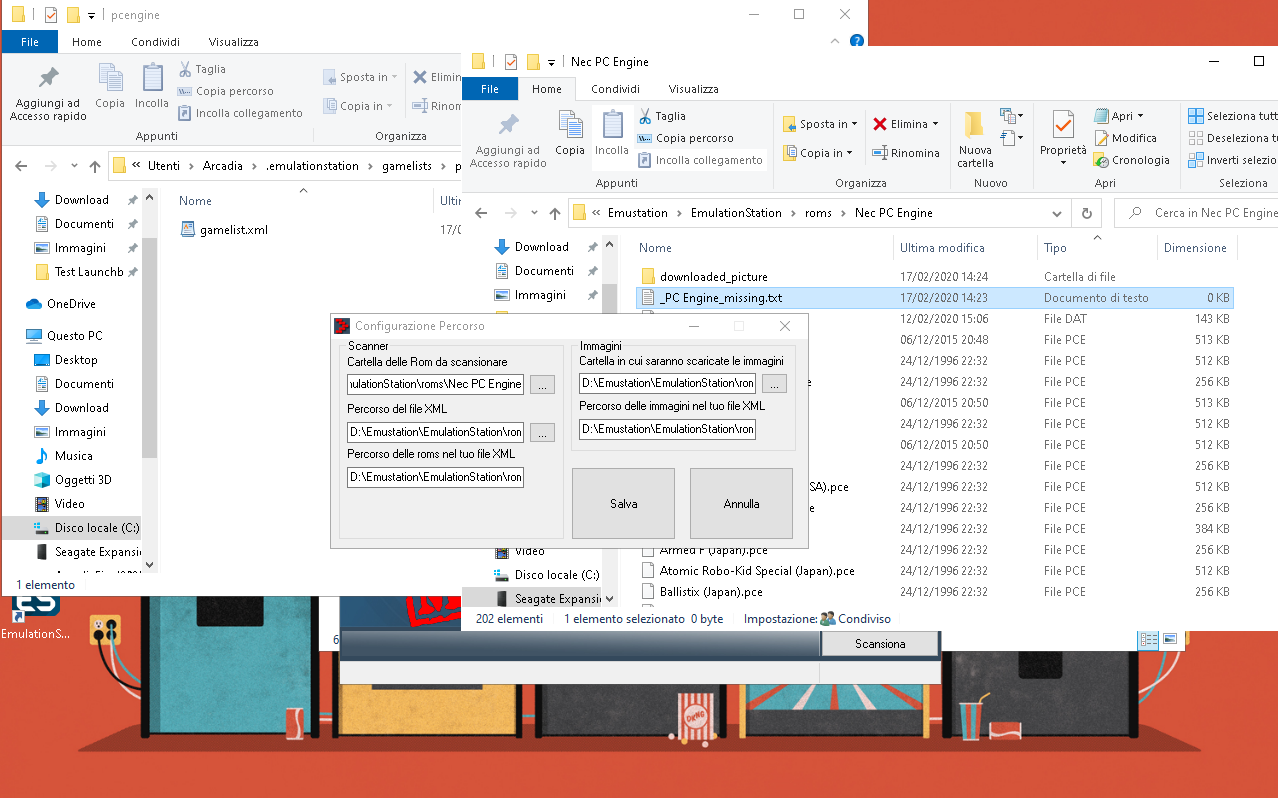
Task: Open Sposta in dropdown in Nec PC Engine window
Action: pos(821,124)
